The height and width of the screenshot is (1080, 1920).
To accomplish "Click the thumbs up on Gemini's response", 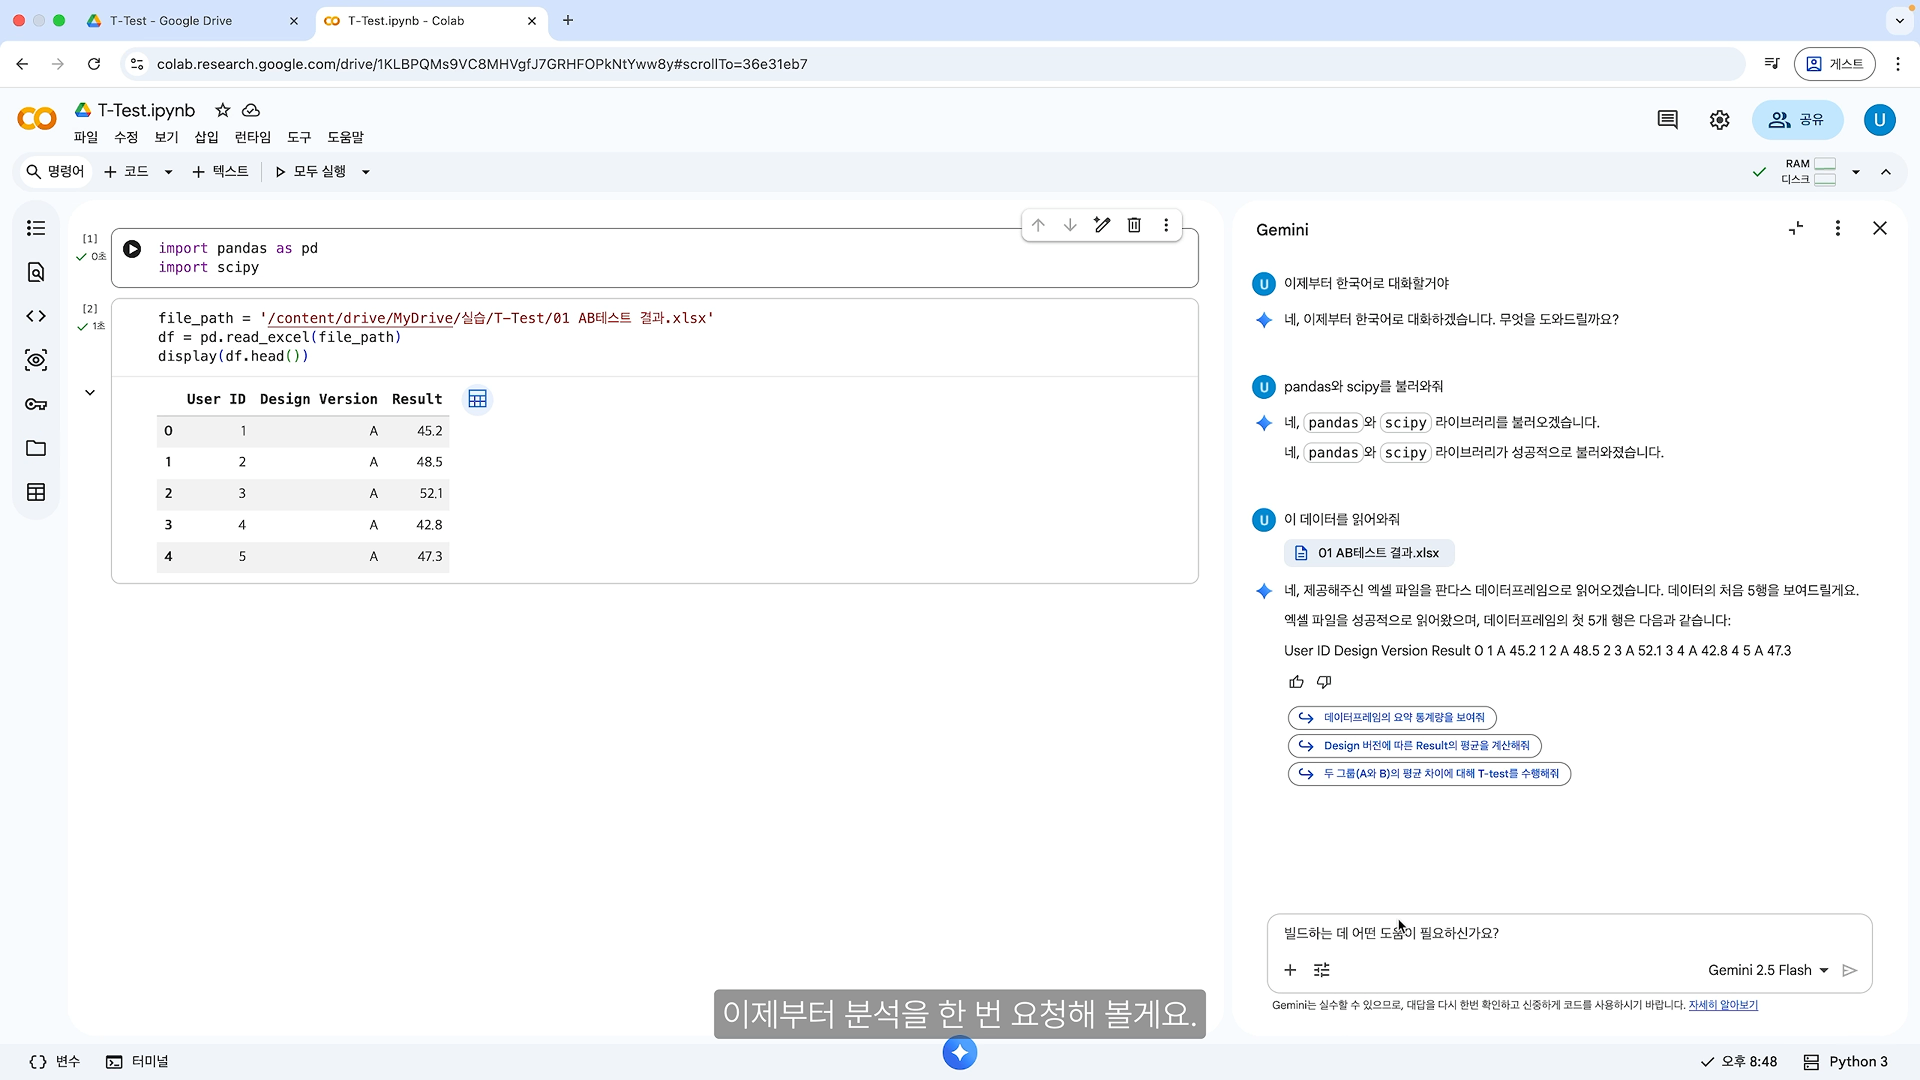I will coord(1296,682).
